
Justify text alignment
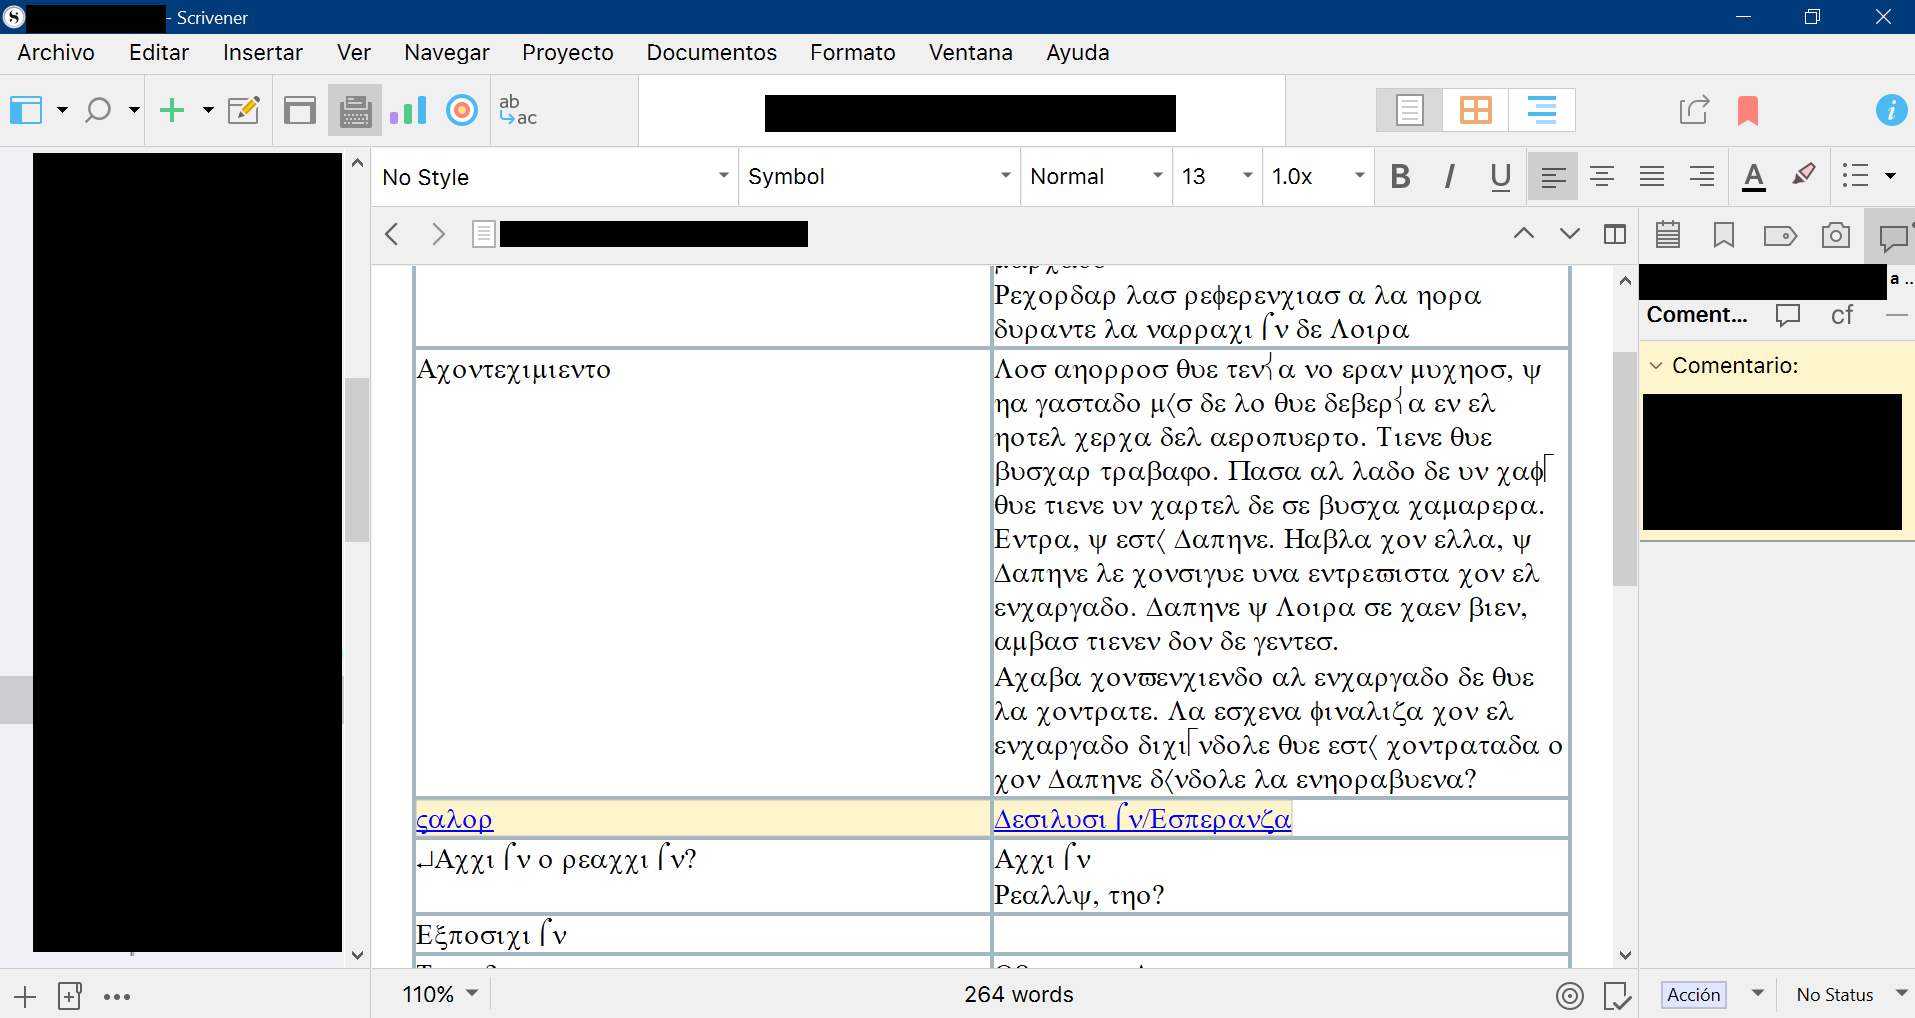tap(1652, 177)
